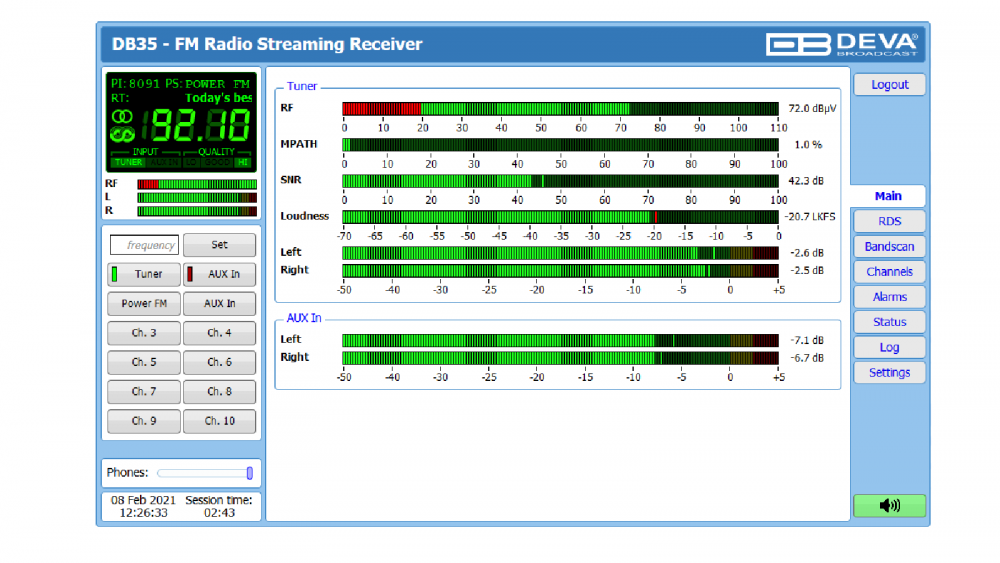Click the -6.7 dB AUX Right value
This screenshot has width=1000, height=563.
pyautogui.click(x=807, y=358)
